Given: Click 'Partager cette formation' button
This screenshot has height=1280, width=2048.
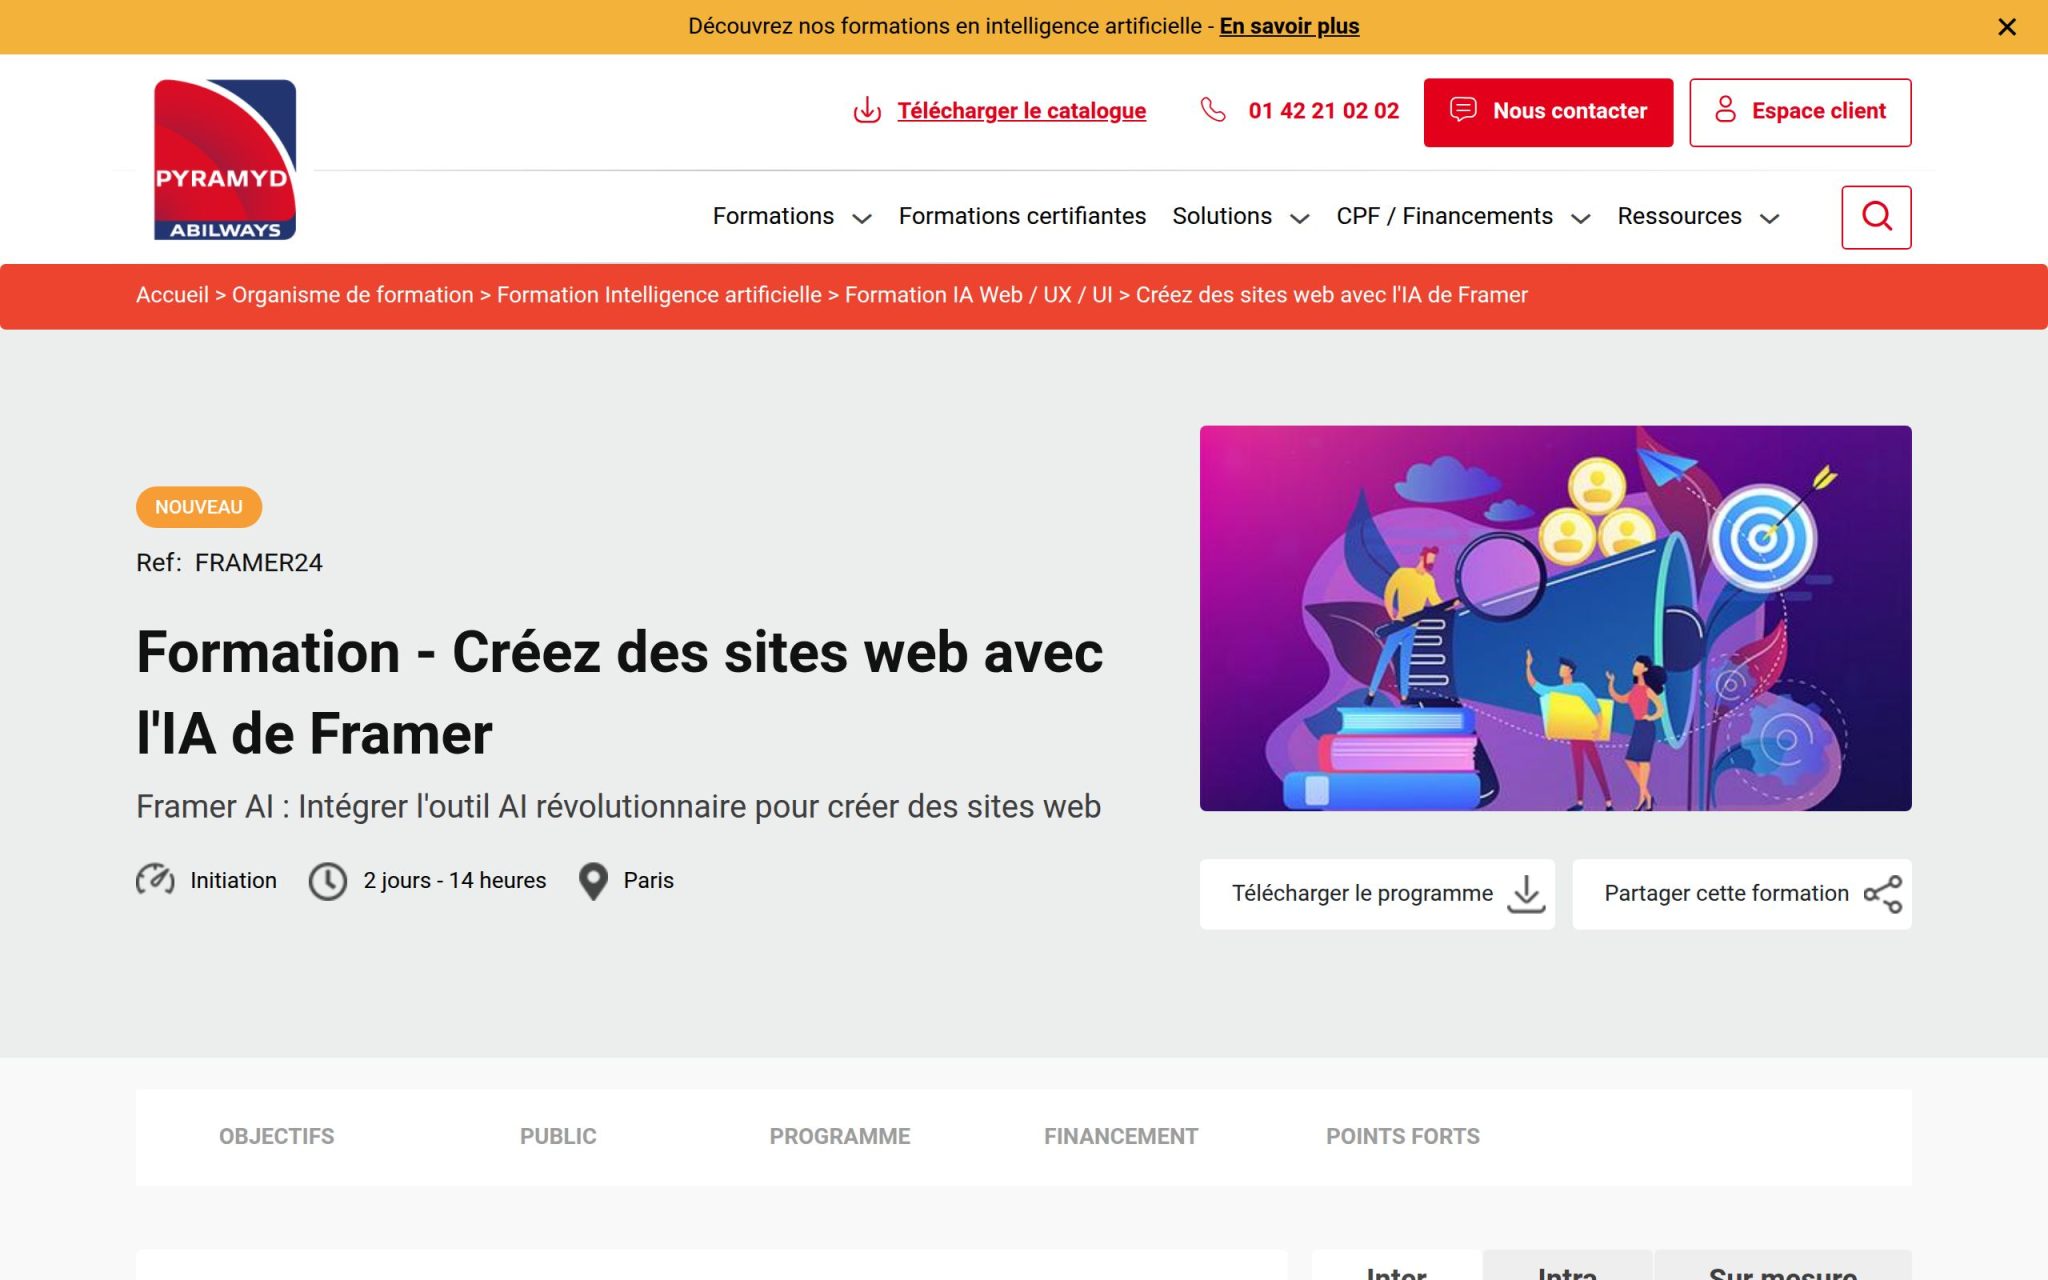Looking at the screenshot, I should [1741, 894].
